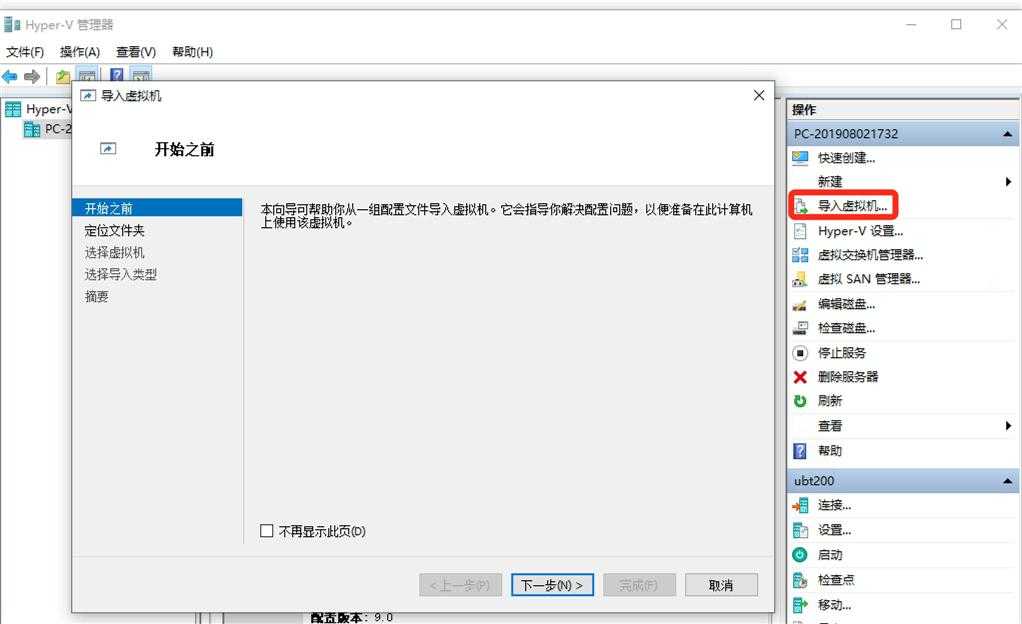Click the Hyper-V Settings icon
The image size is (1022, 624).
click(800, 231)
